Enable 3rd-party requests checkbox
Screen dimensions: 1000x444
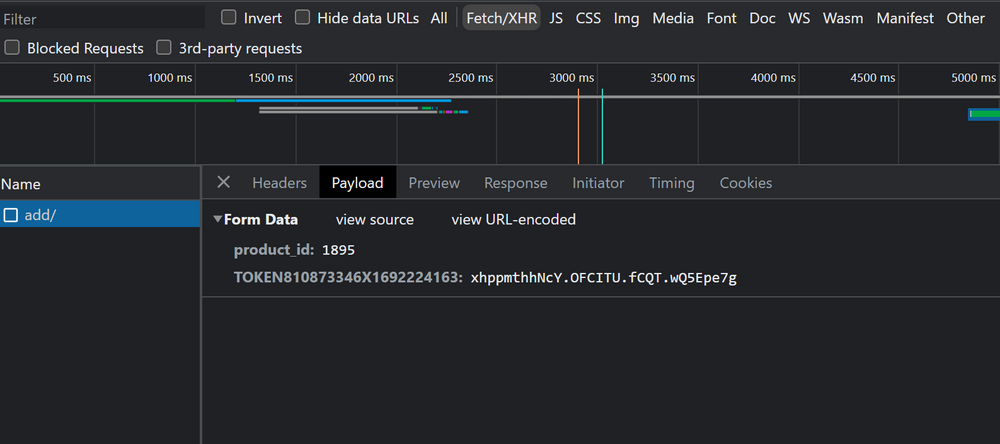[164, 48]
